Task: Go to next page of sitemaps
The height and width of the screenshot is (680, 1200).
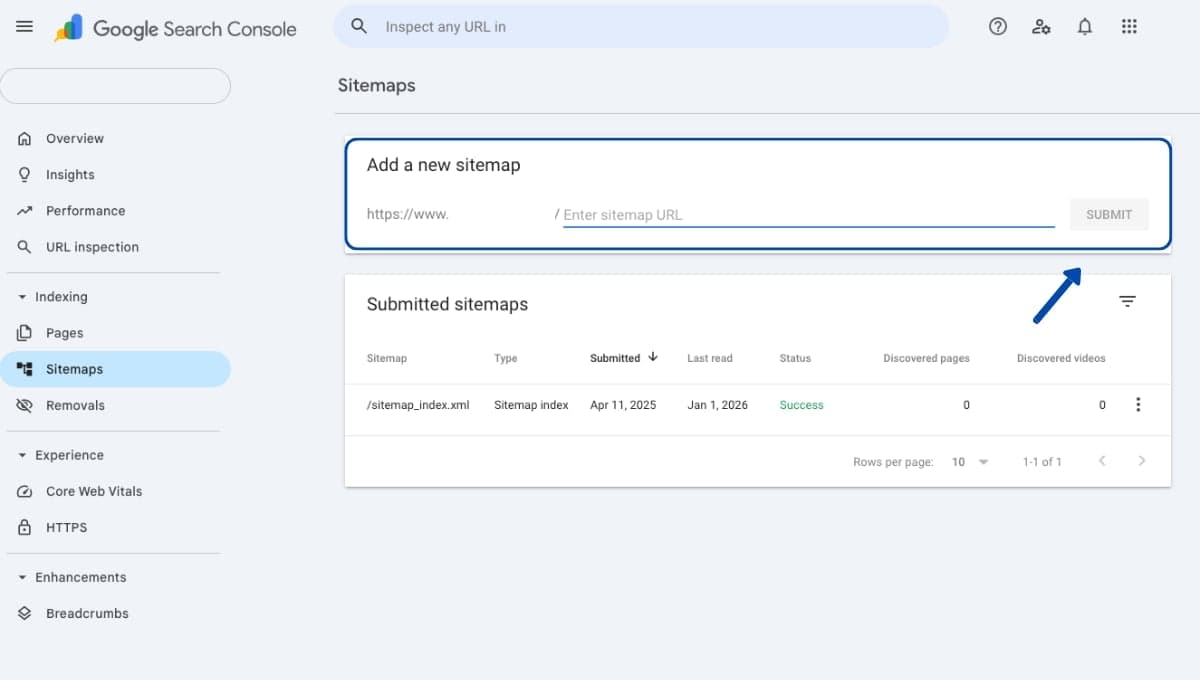Action: tap(1142, 461)
